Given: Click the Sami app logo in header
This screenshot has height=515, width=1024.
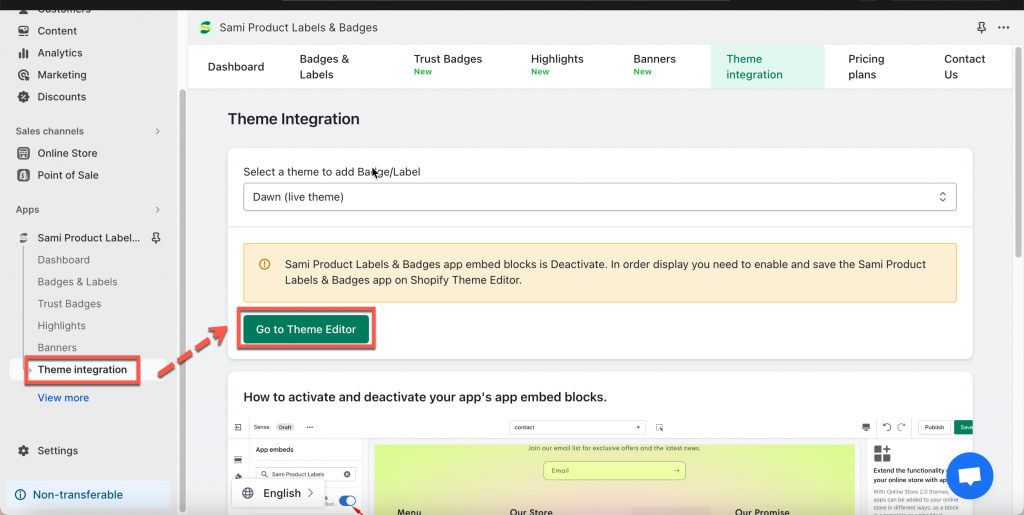Looking at the screenshot, I should [x=205, y=27].
